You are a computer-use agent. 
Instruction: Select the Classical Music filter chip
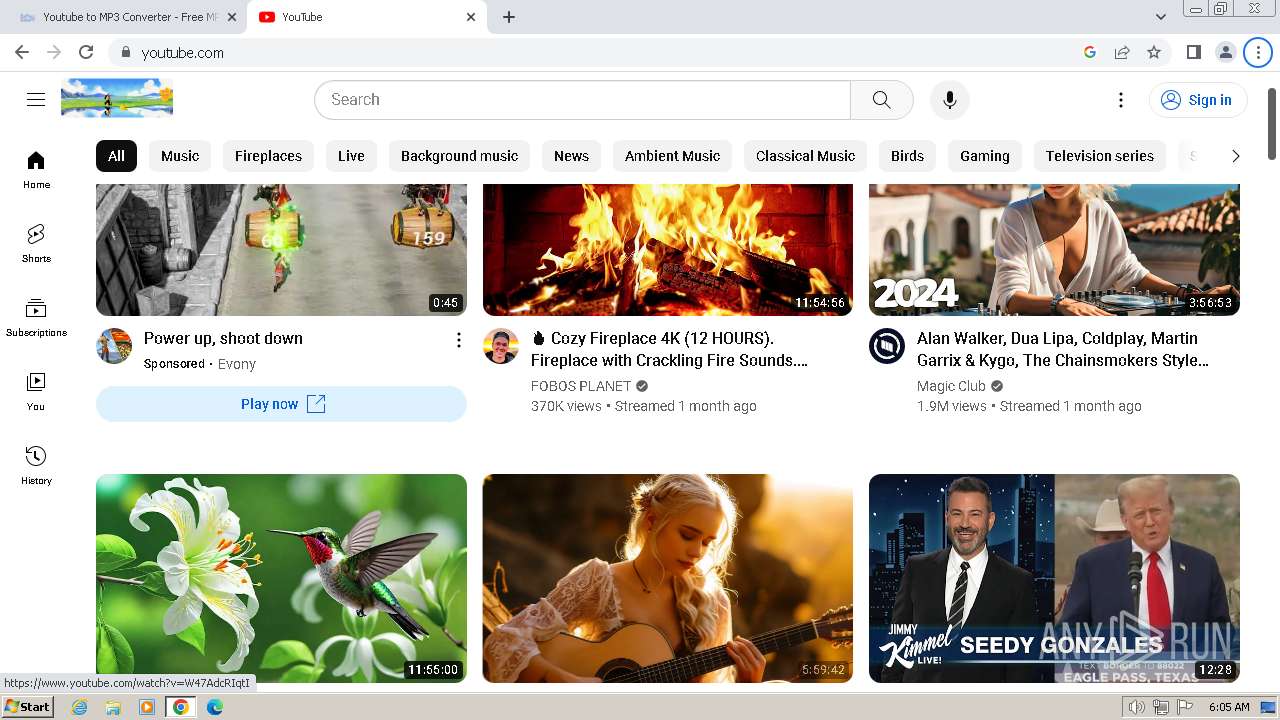tap(805, 156)
